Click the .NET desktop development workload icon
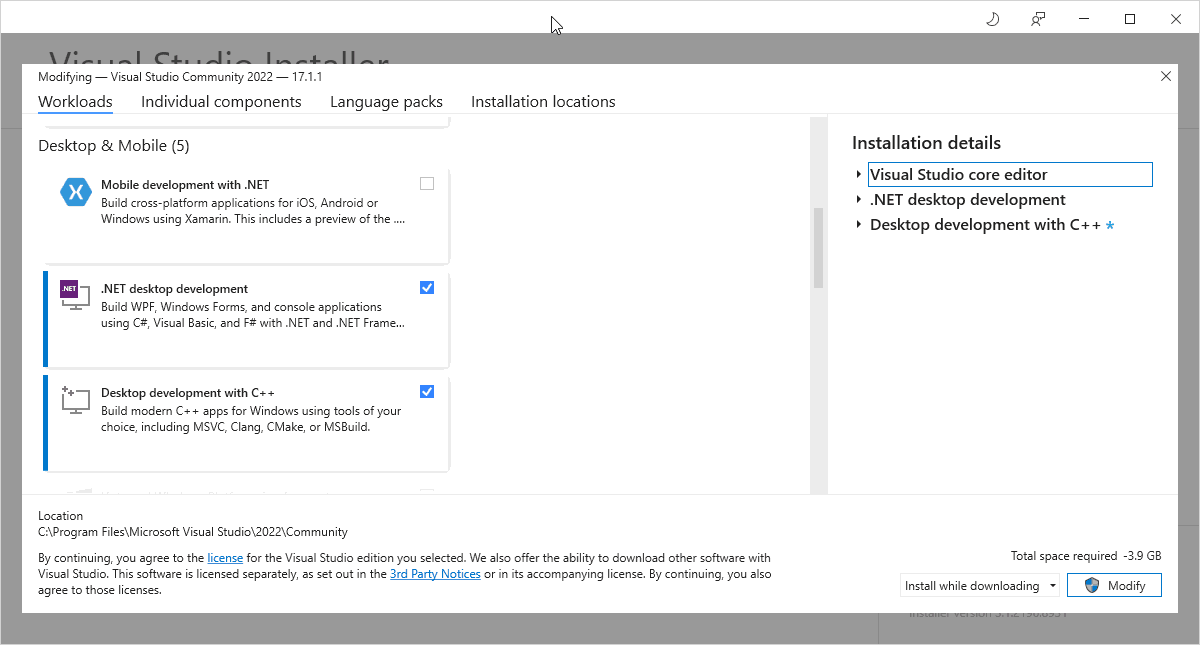This screenshot has height=645, width=1200. coord(76,296)
